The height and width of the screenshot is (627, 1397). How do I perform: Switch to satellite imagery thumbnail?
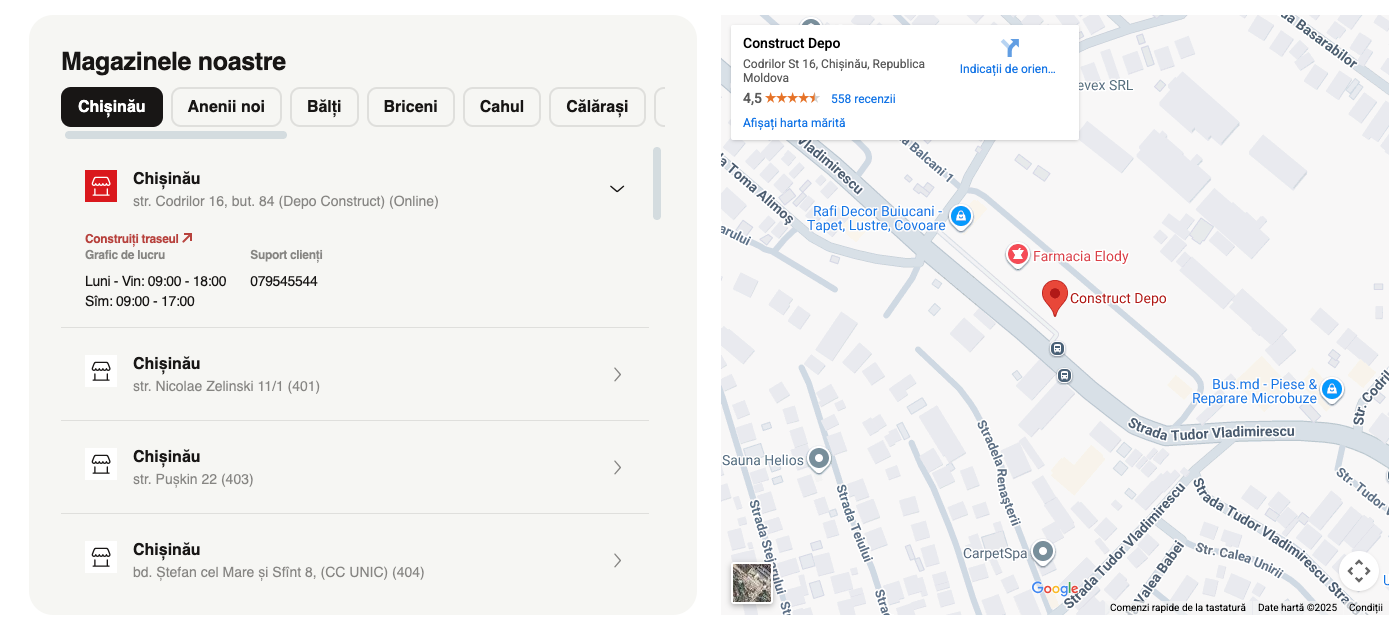(x=752, y=583)
